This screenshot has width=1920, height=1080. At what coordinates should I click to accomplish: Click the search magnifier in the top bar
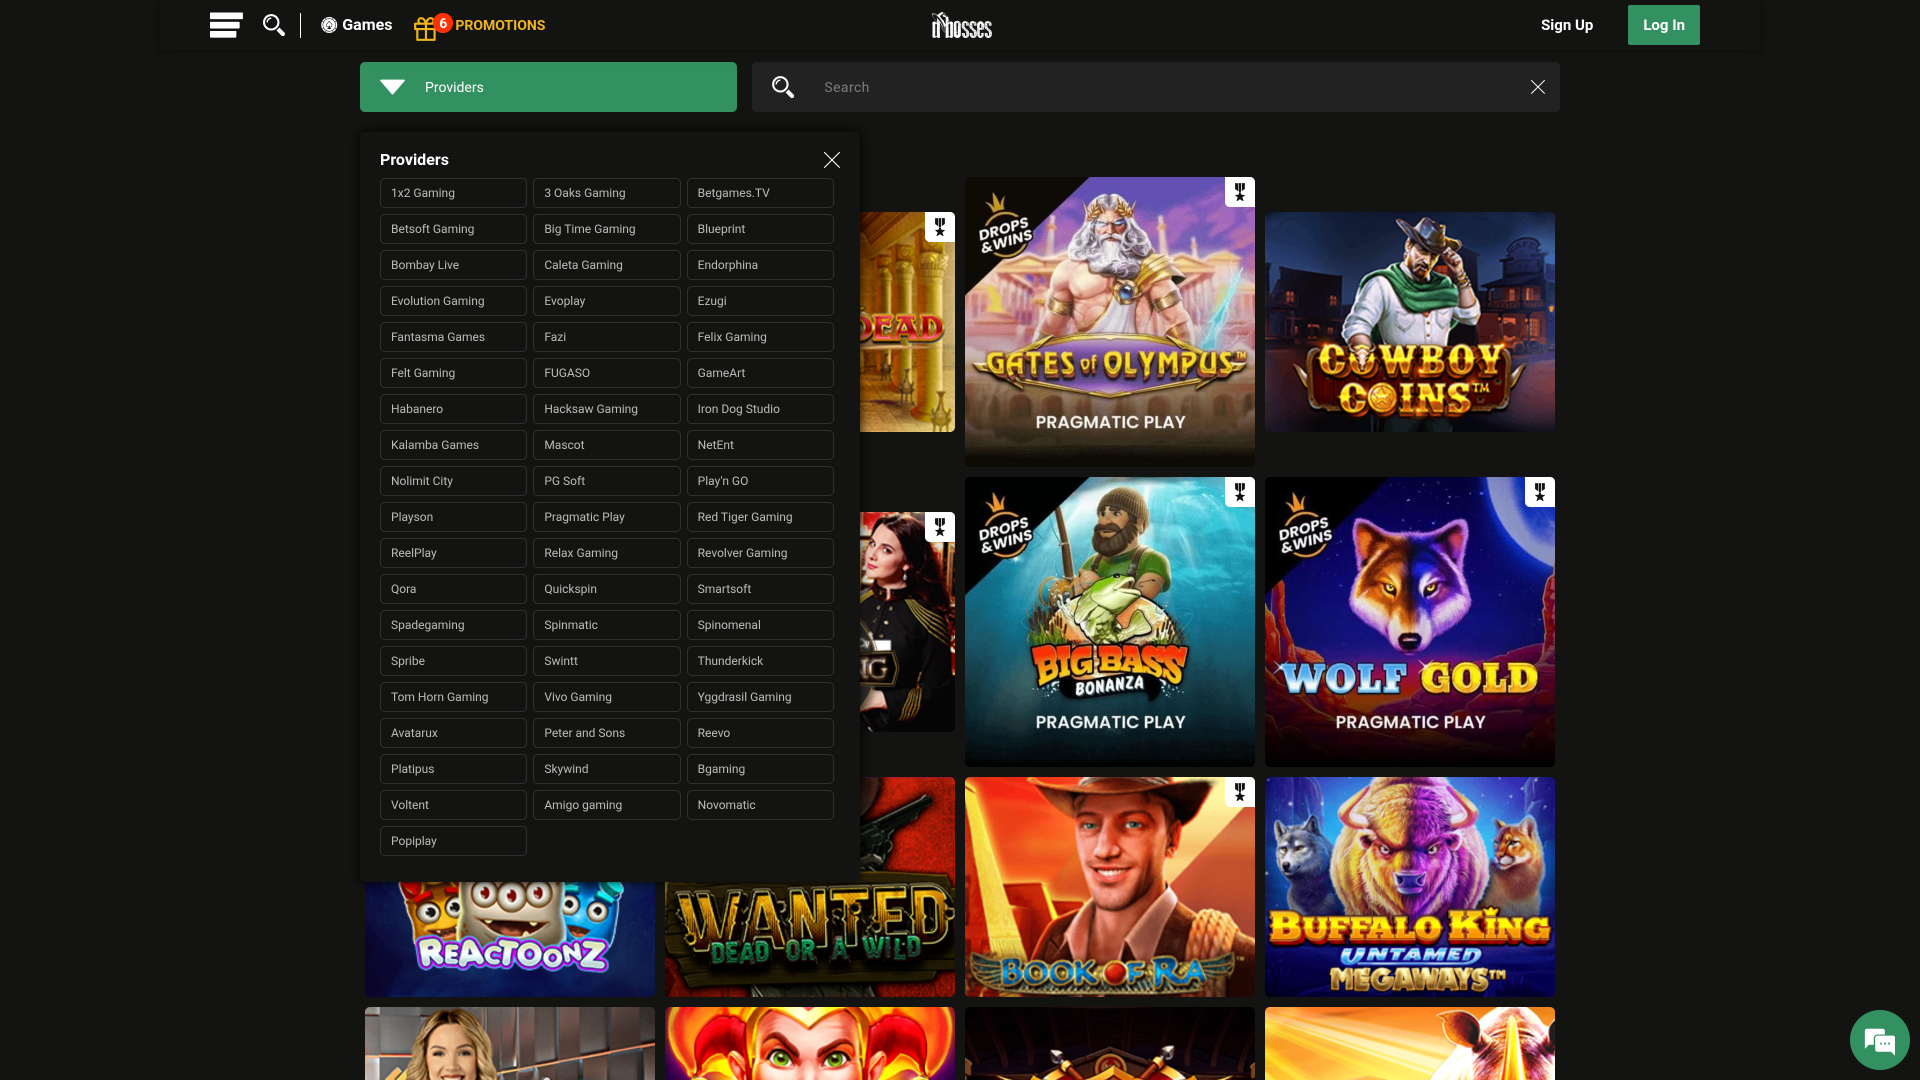[x=273, y=25]
